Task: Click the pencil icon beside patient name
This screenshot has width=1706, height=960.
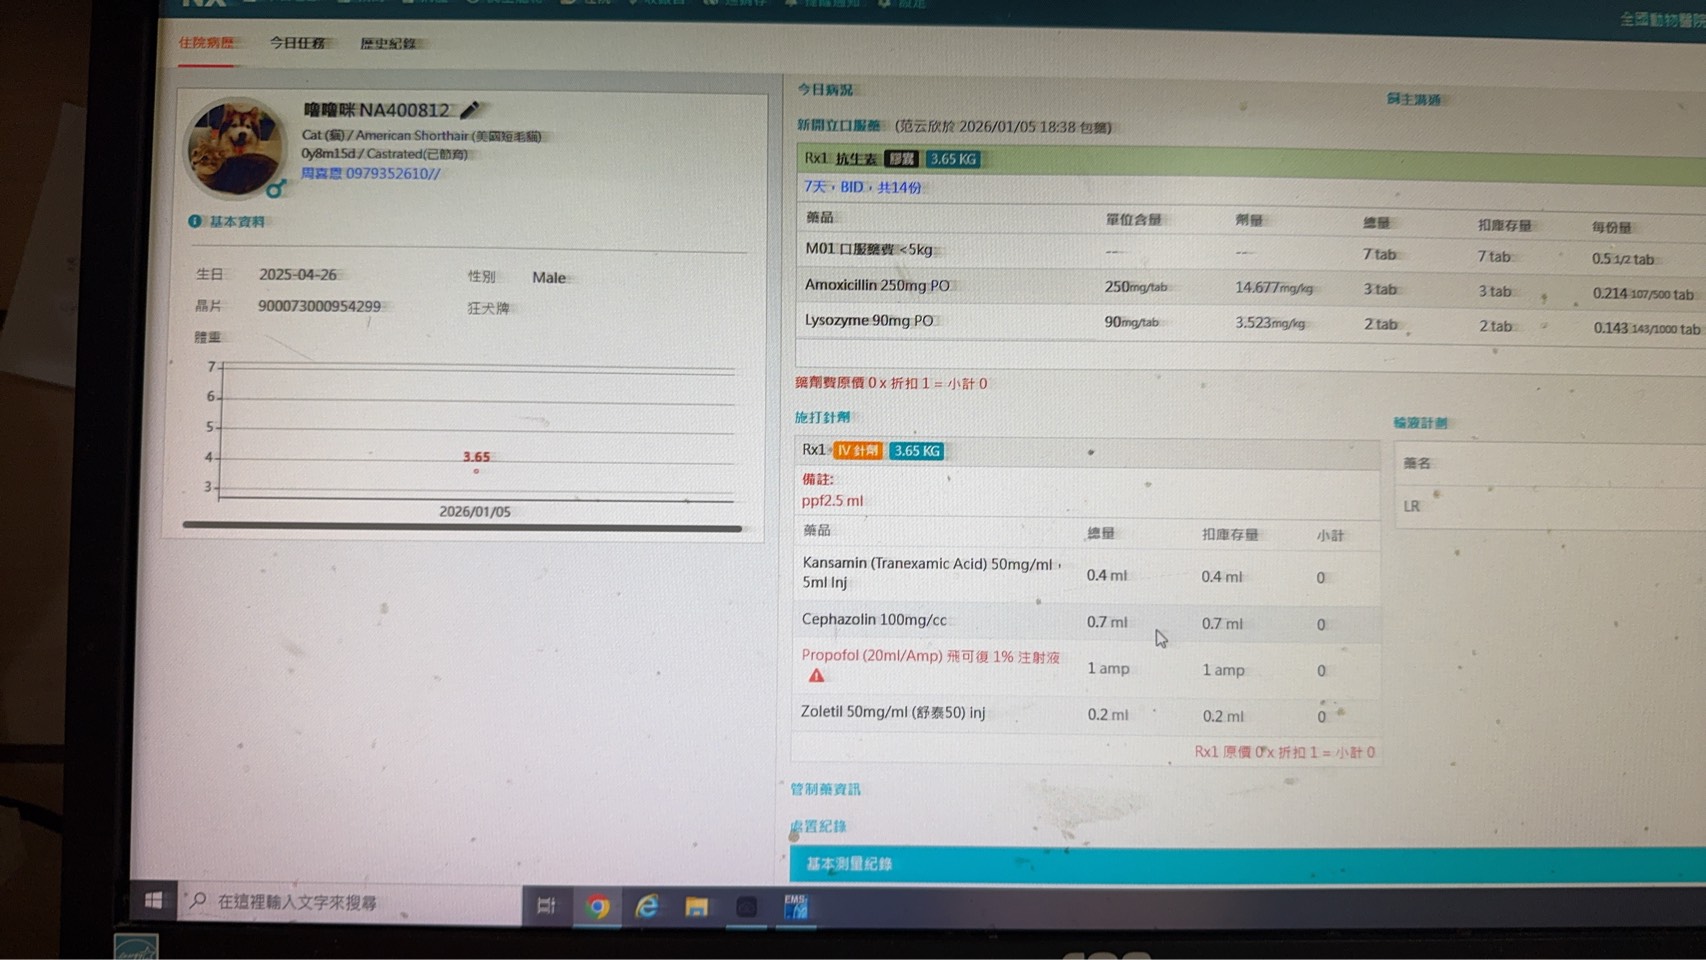Action: click(x=469, y=110)
